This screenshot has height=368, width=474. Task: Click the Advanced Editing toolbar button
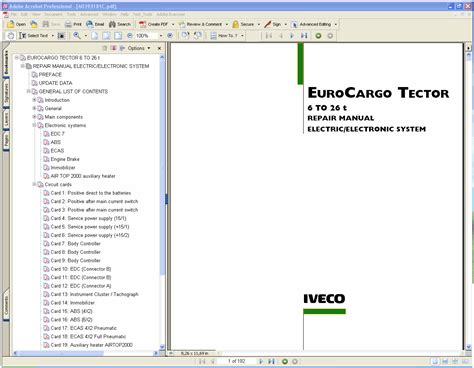[x=311, y=24]
